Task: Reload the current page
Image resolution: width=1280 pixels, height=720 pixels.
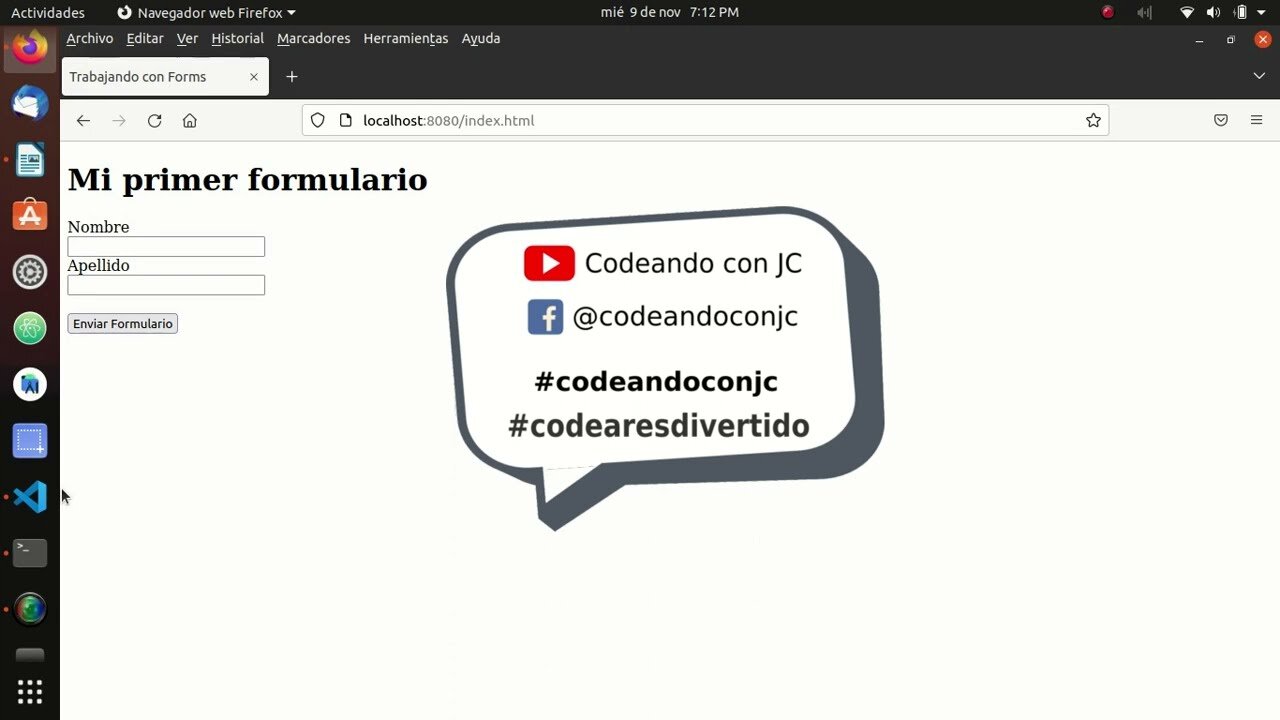Action: pyautogui.click(x=154, y=120)
